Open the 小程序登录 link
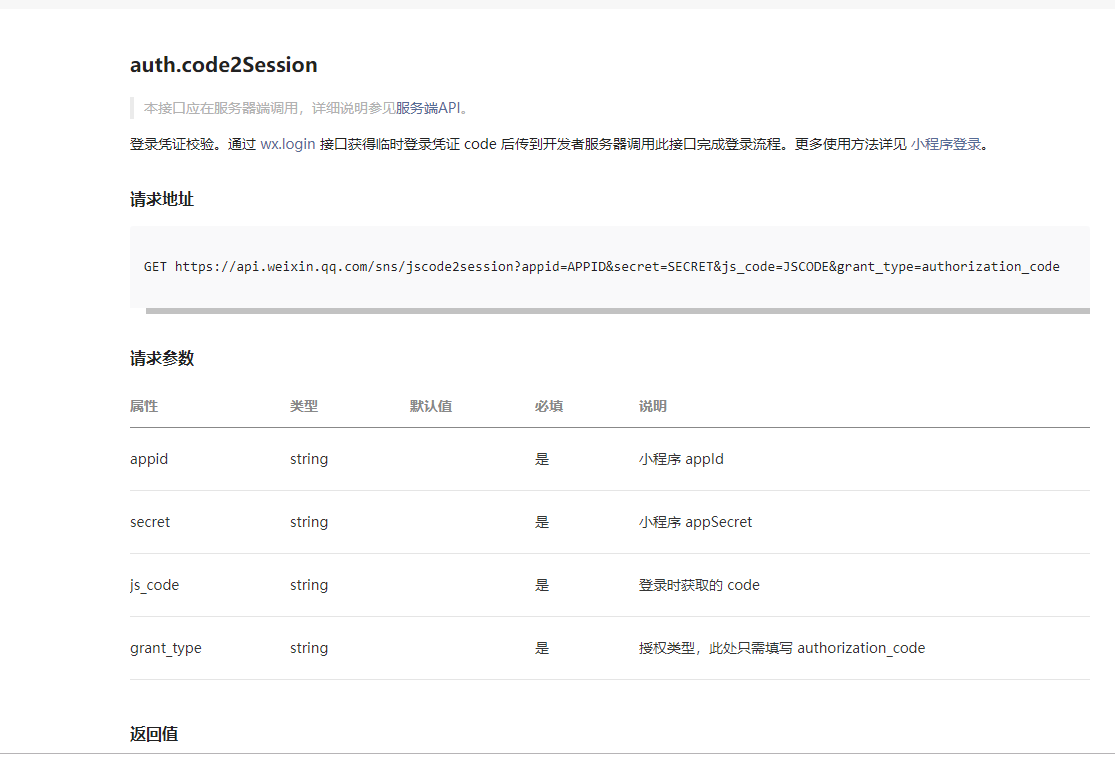Screen dimensions: 1115x759 (946, 144)
